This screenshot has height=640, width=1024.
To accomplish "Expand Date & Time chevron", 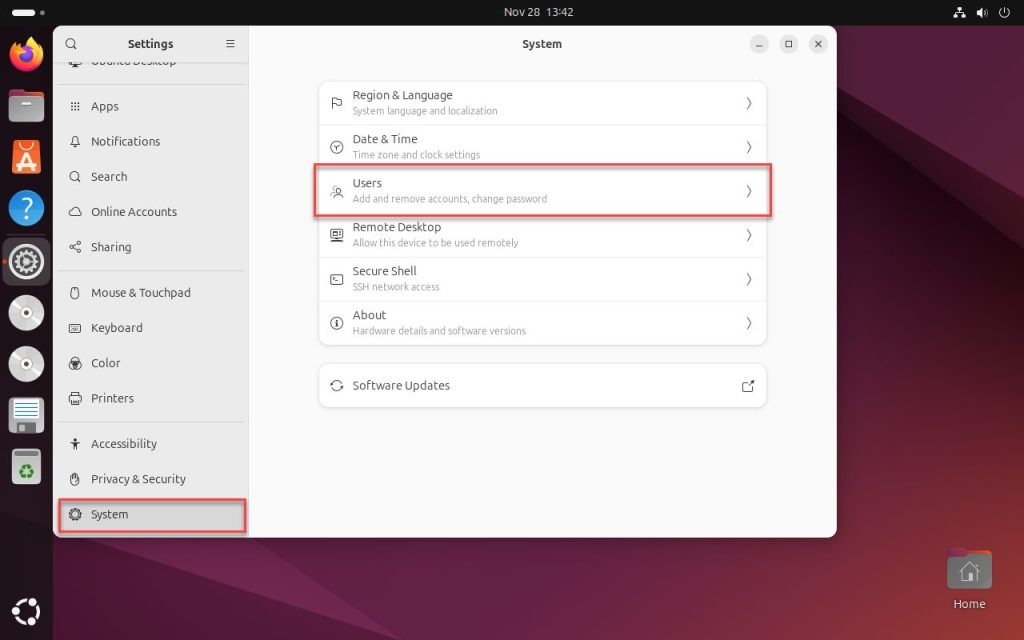I will coord(748,147).
